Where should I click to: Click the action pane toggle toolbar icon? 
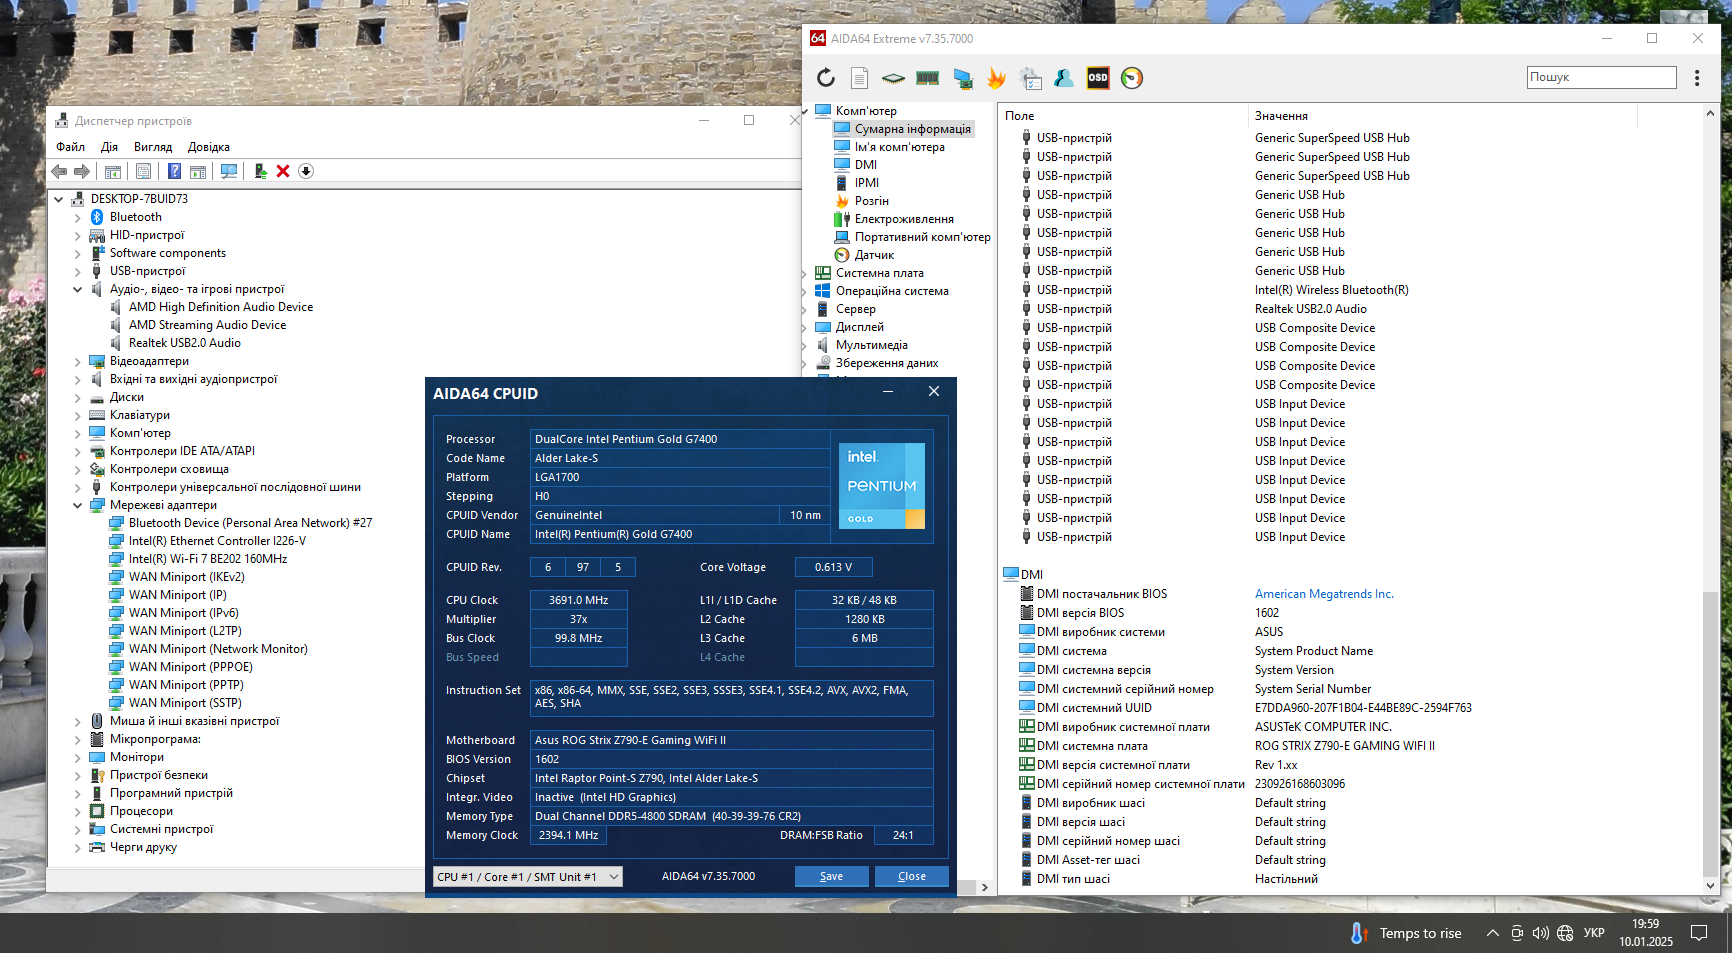coord(198,171)
